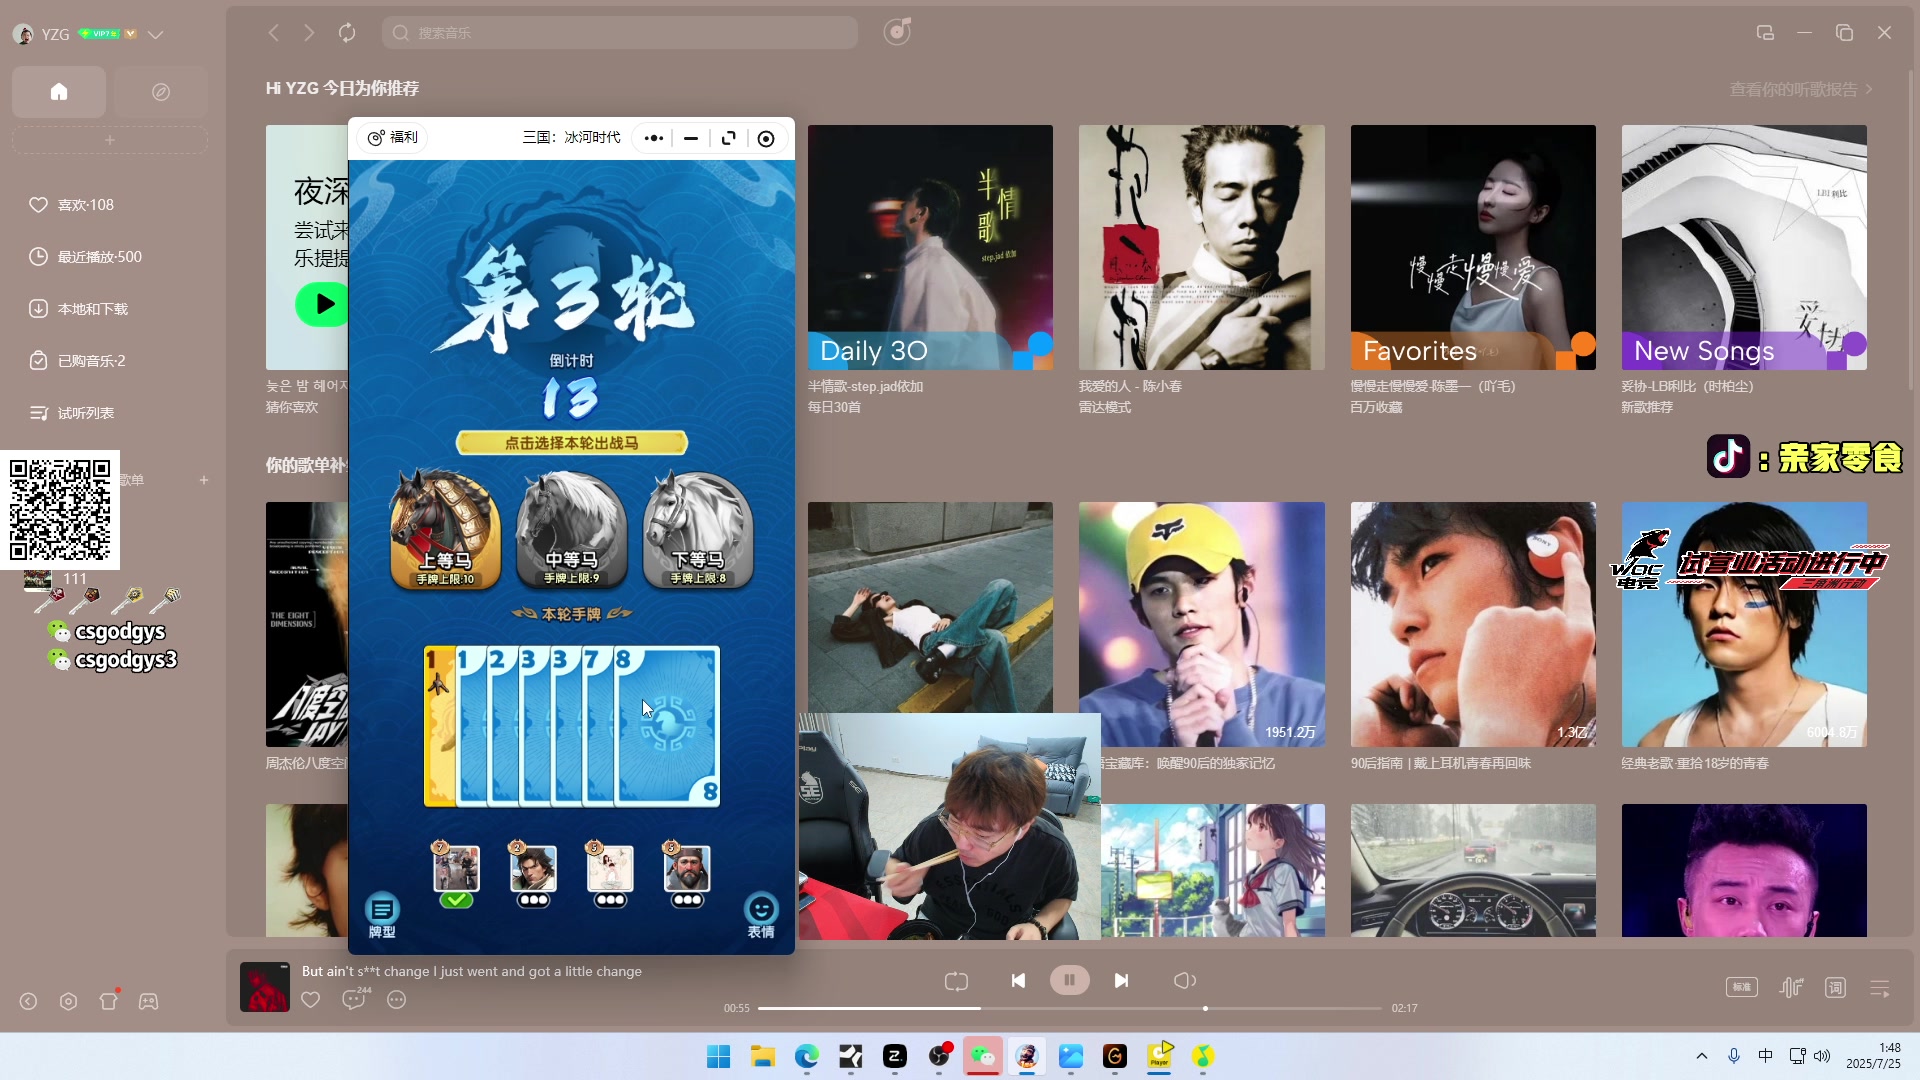
Task: Pick the blue card numbered 8
Action: [667, 726]
